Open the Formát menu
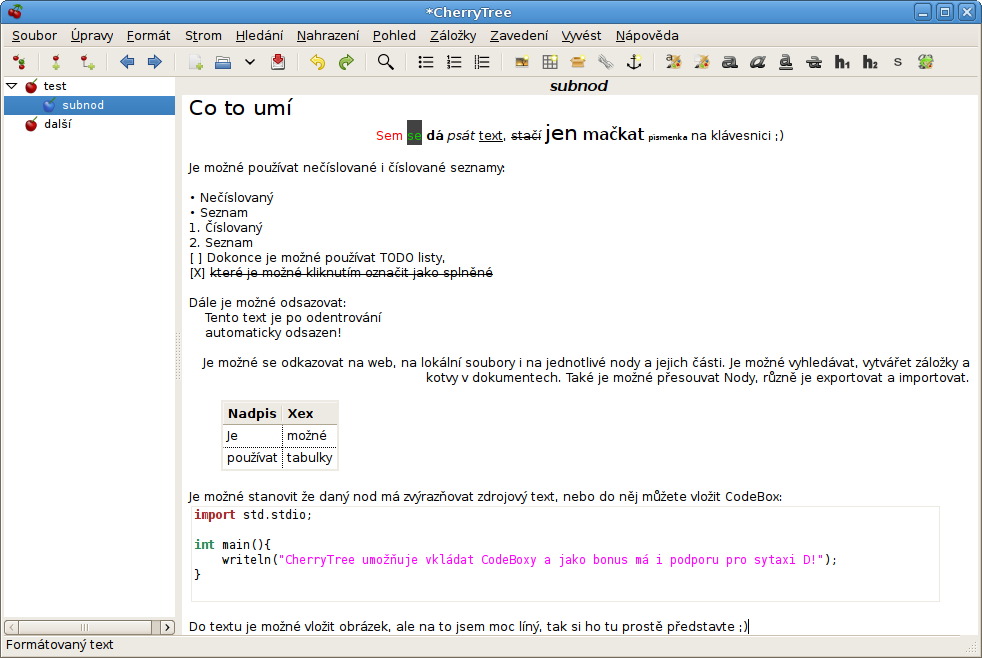This screenshot has height=658, width=982. point(148,36)
